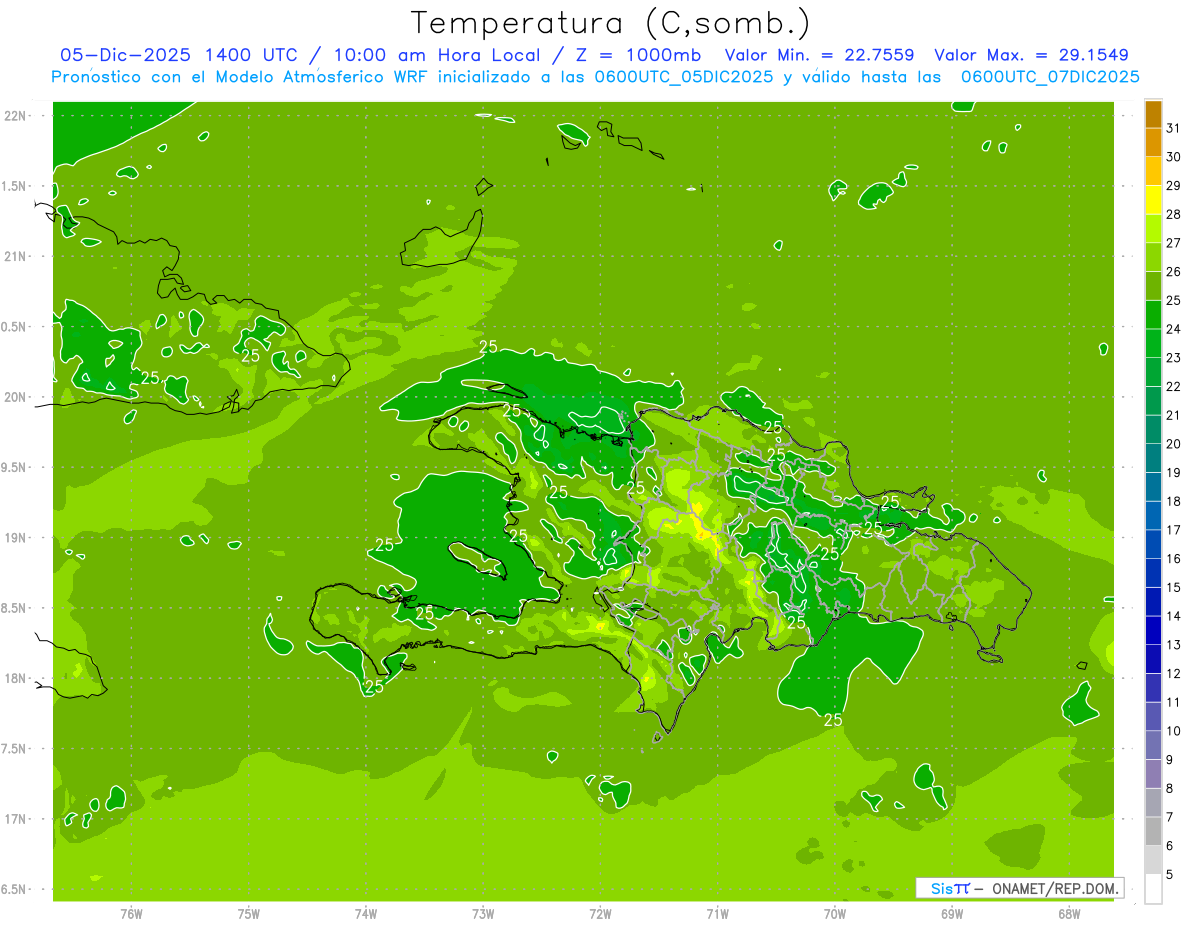Click the Temperatura (C,somb.) title

click(610, 22)
